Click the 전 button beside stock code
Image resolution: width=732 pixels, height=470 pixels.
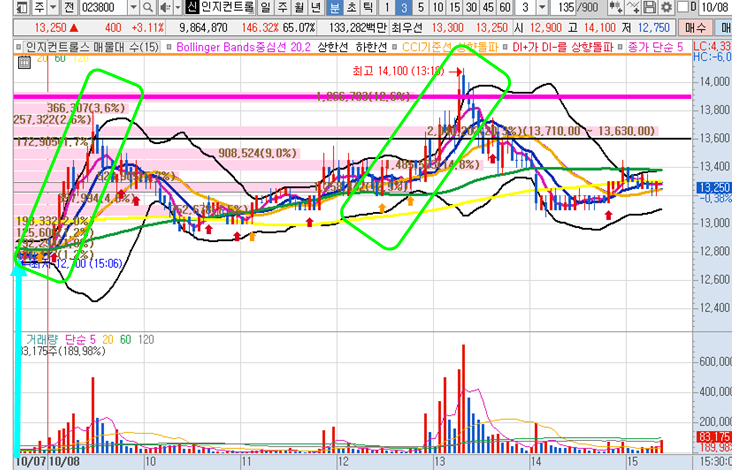(x=69, y=7)
